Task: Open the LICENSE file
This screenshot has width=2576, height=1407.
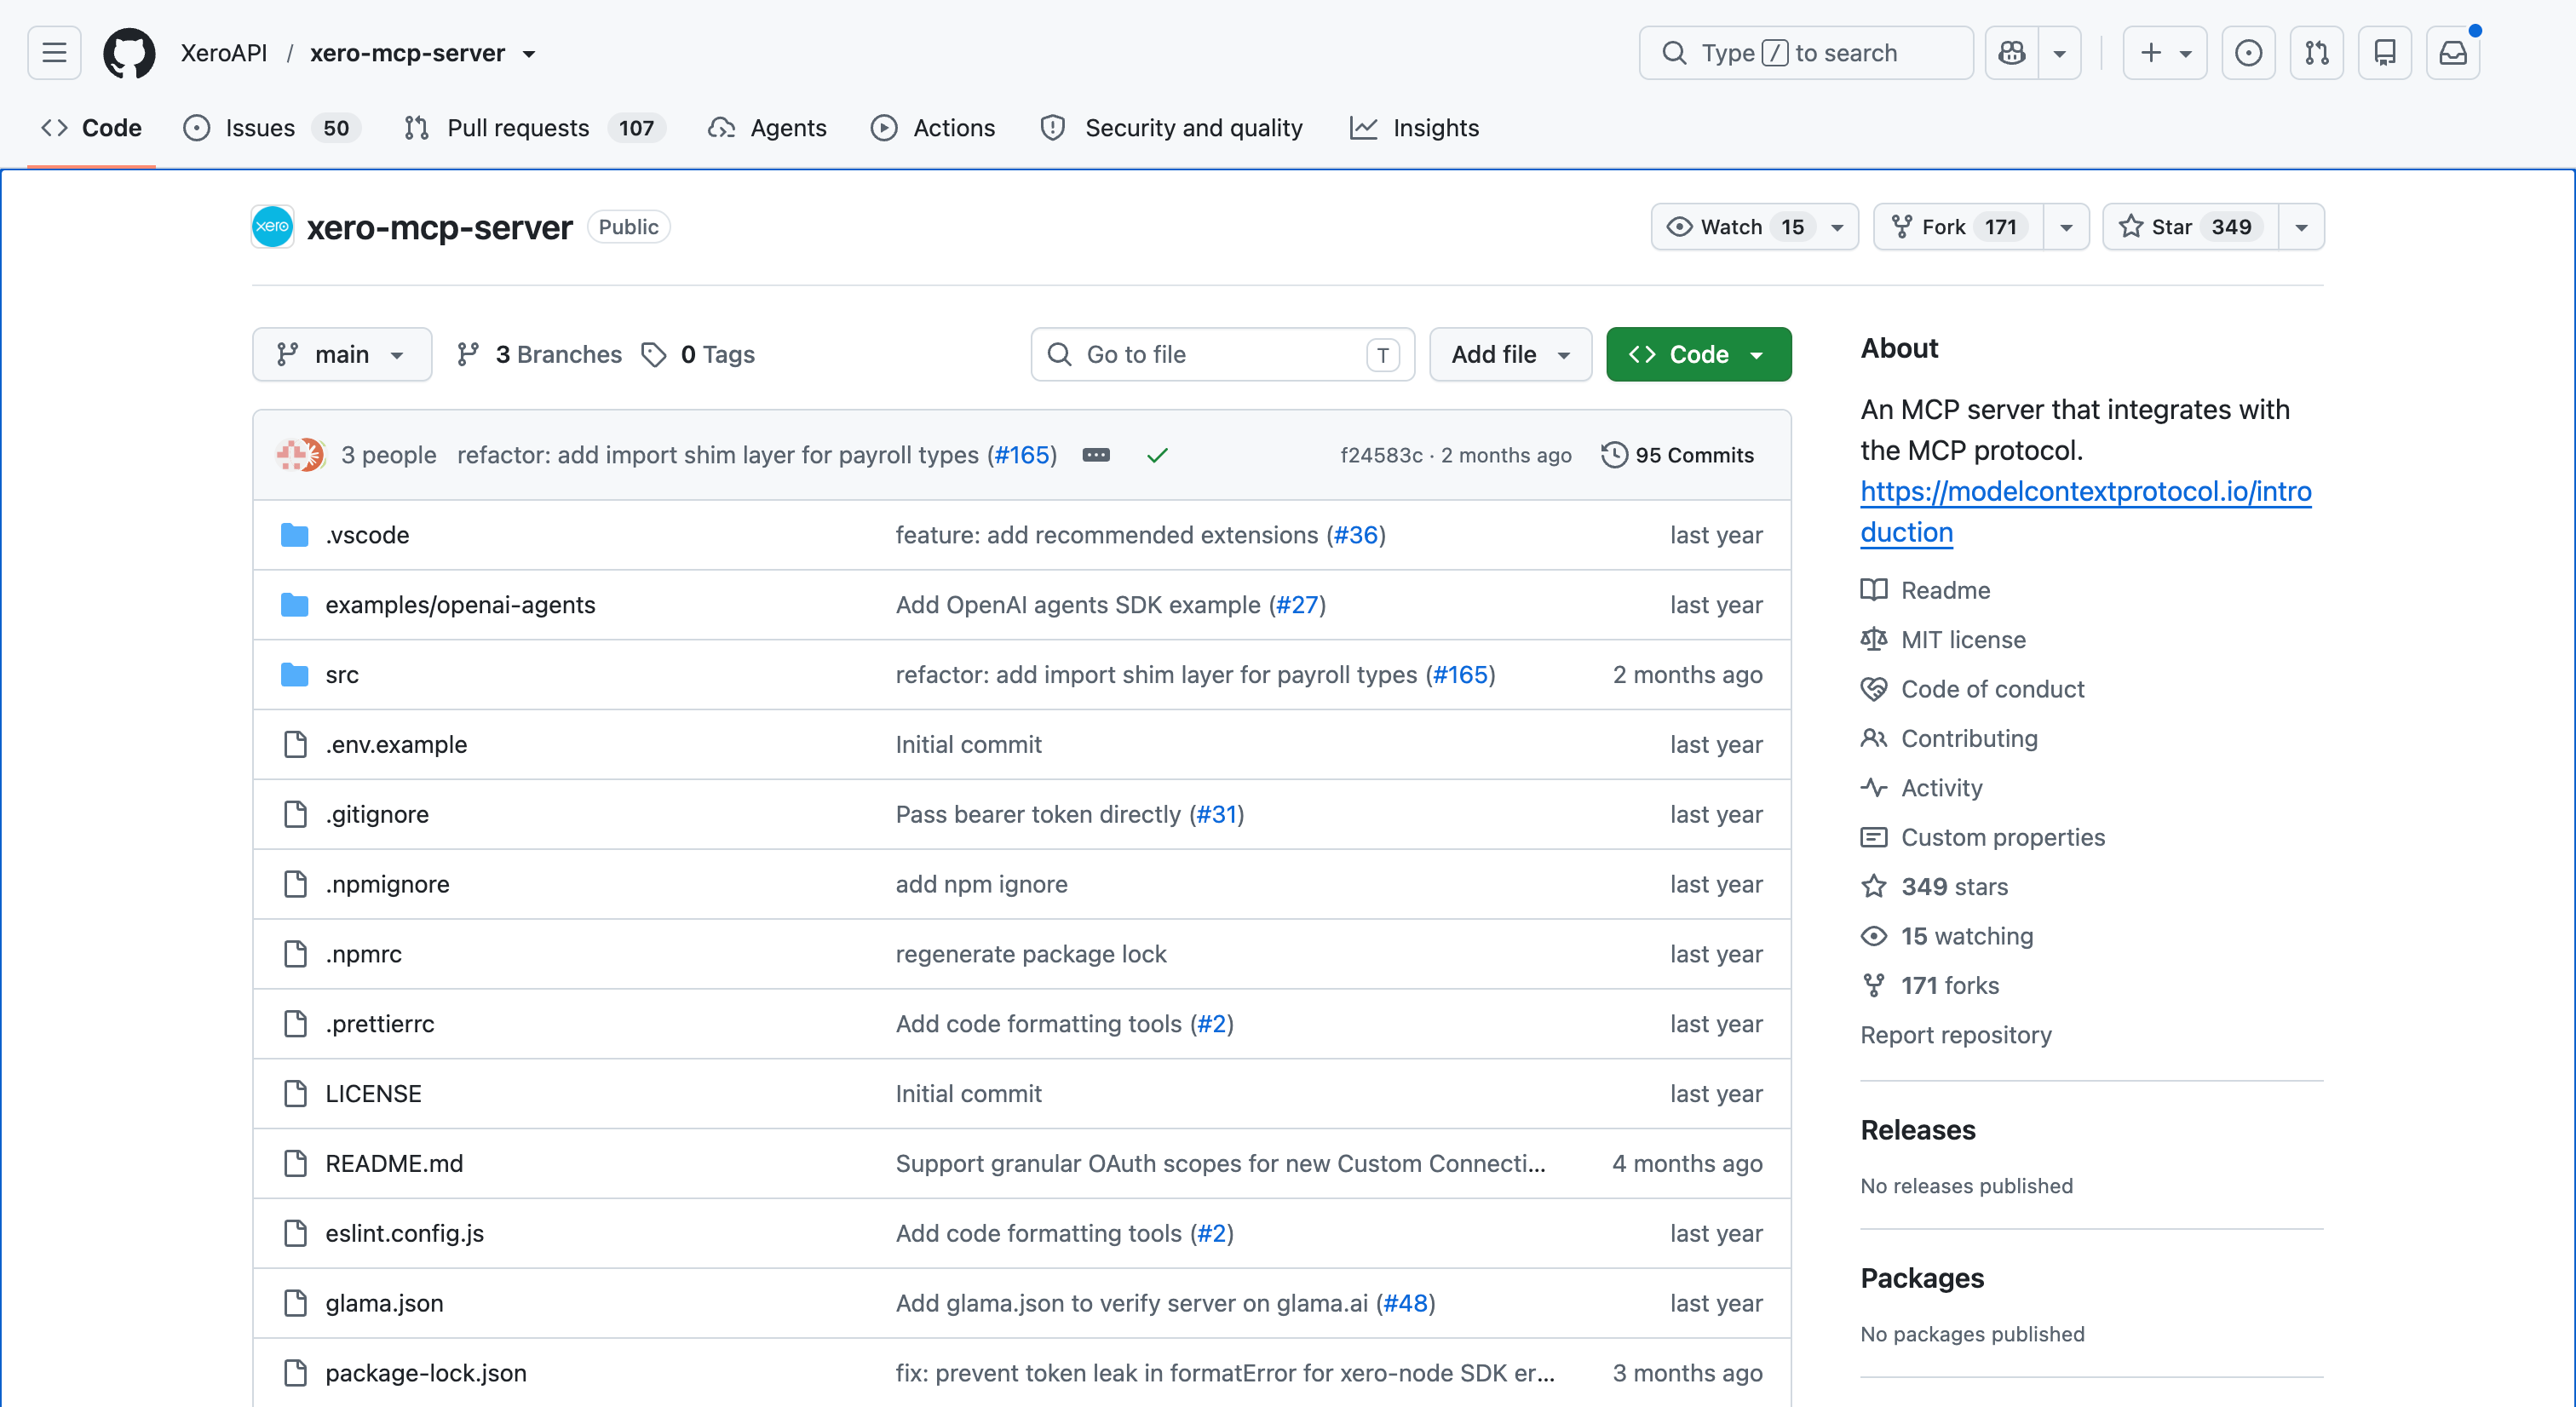Action: pos(373,1094)
